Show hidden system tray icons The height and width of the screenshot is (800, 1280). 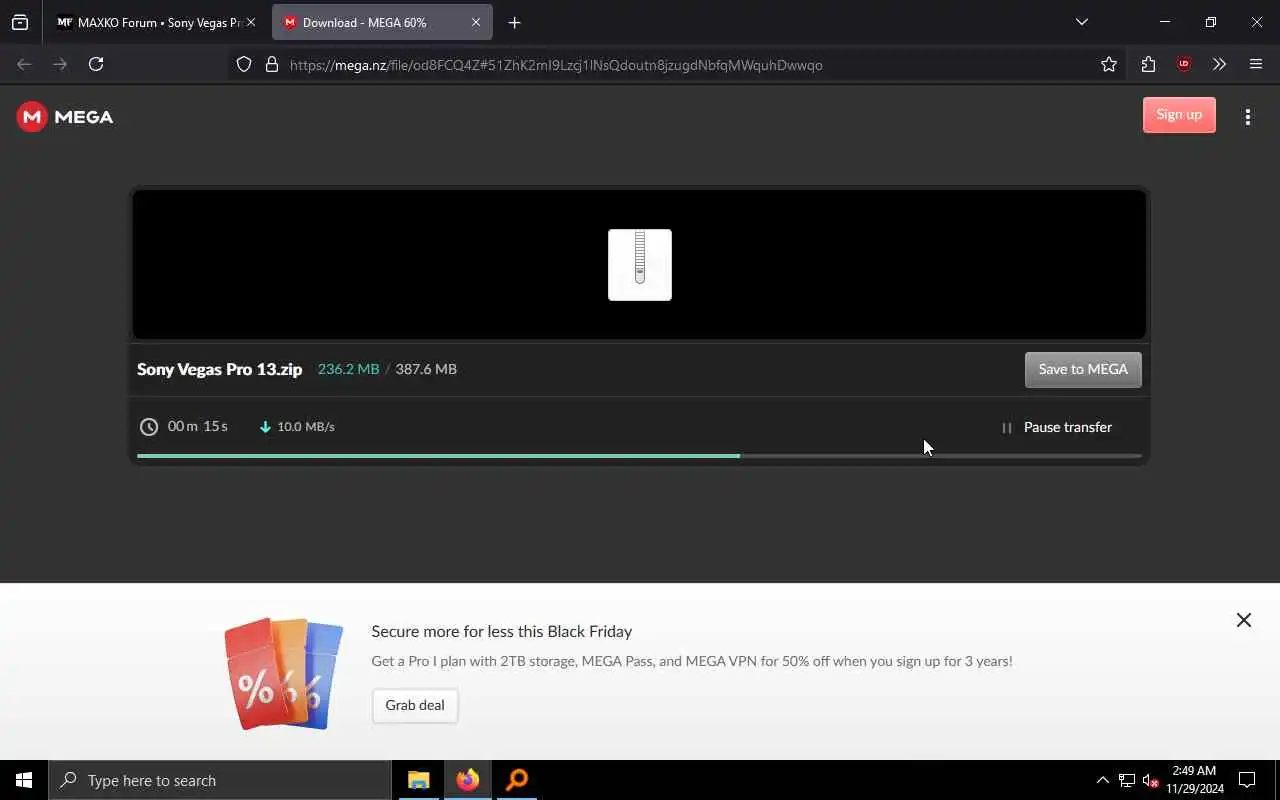pos(1102,780)
